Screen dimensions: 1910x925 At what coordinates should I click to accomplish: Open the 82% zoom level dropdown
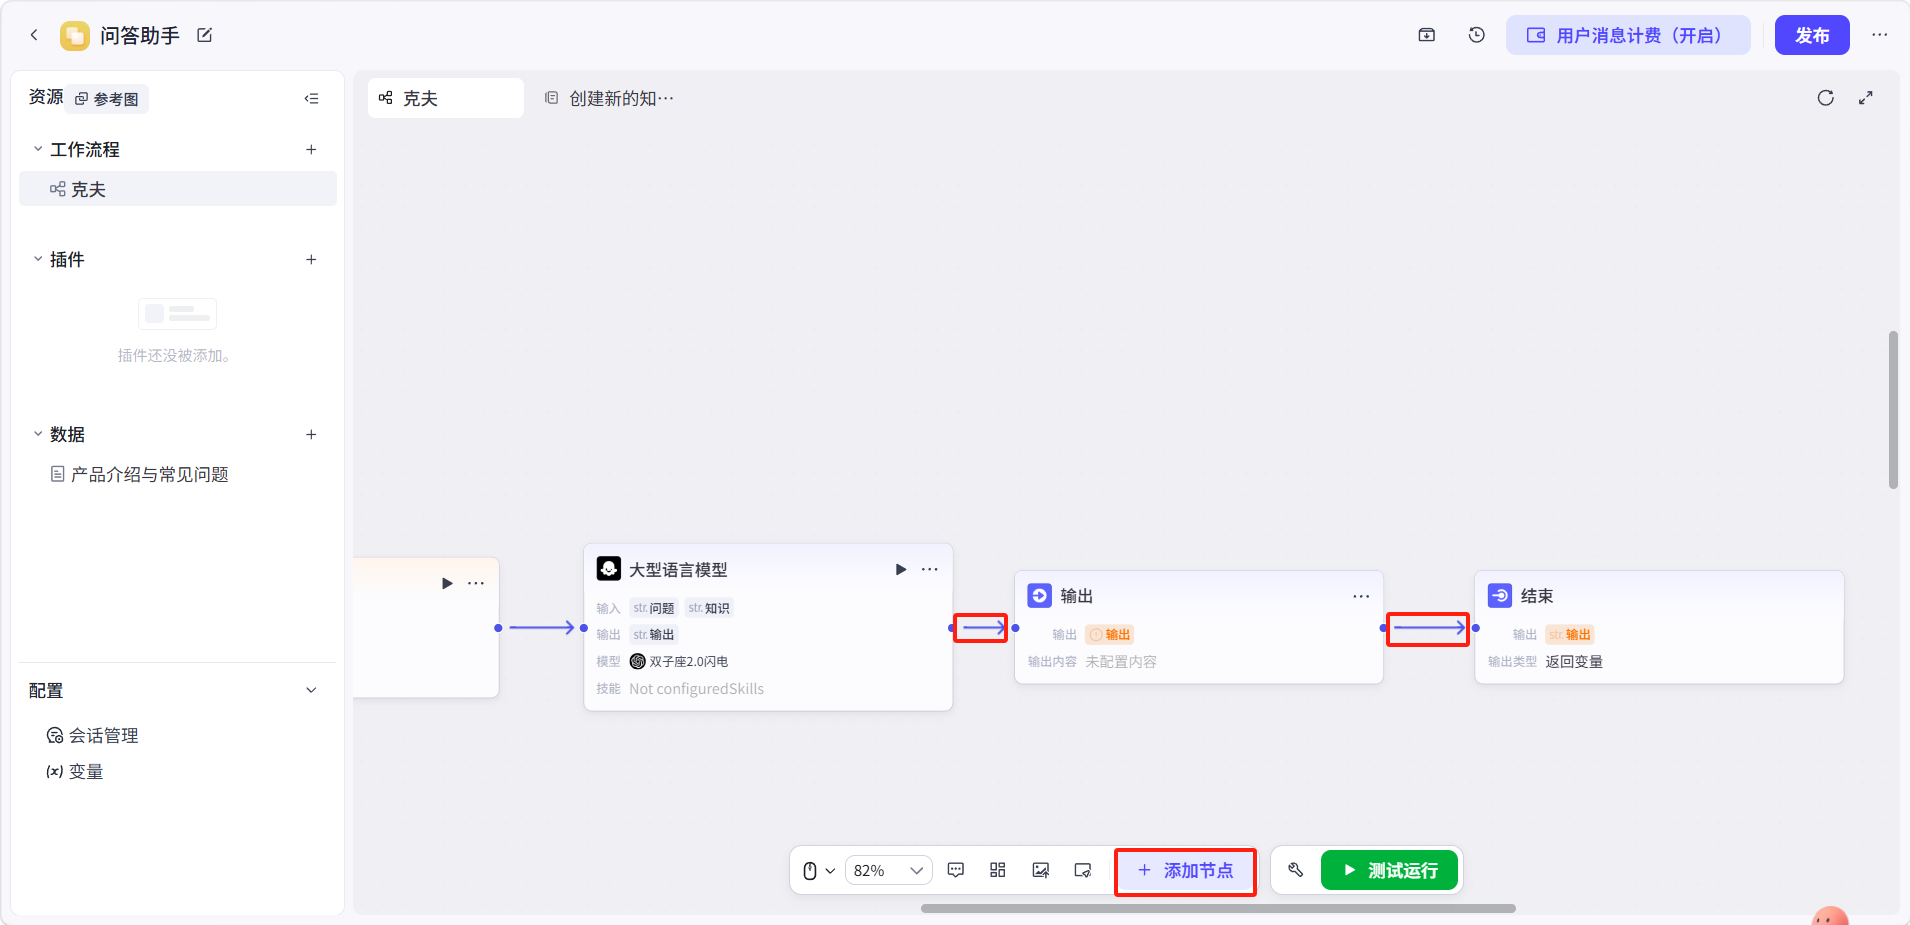point(889,870)
